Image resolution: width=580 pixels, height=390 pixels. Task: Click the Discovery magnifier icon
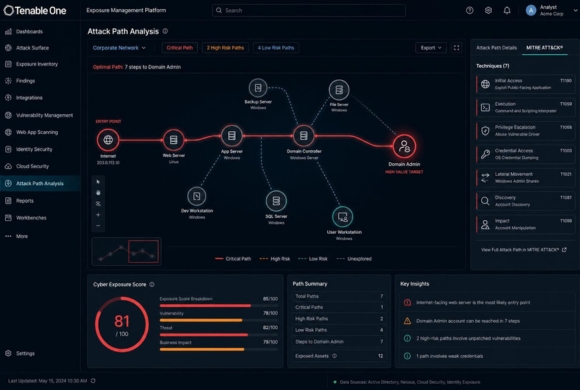(485, 201)
